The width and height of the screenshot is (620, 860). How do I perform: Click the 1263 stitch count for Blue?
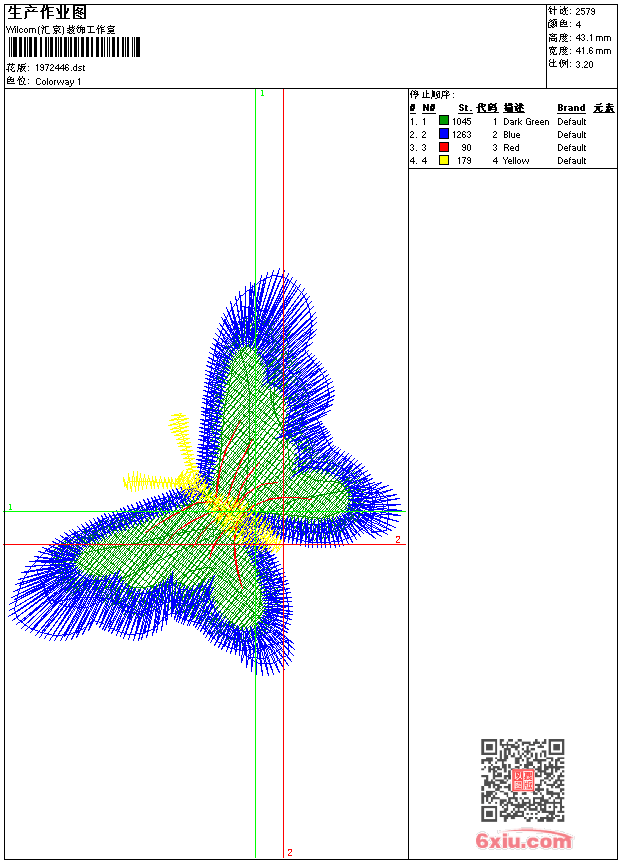click(x=461, y=134)
